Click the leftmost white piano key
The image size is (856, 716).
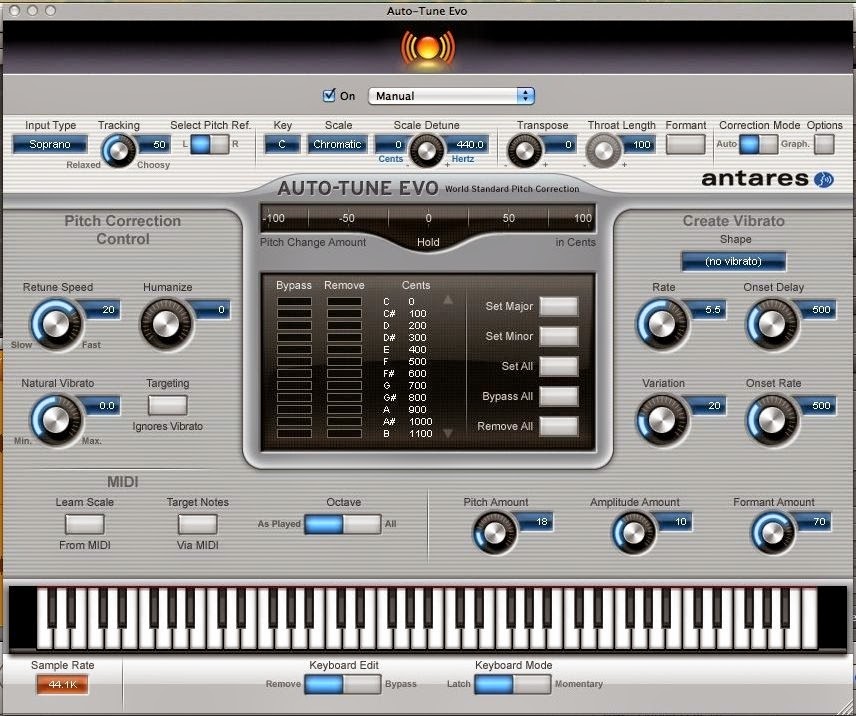44,618
